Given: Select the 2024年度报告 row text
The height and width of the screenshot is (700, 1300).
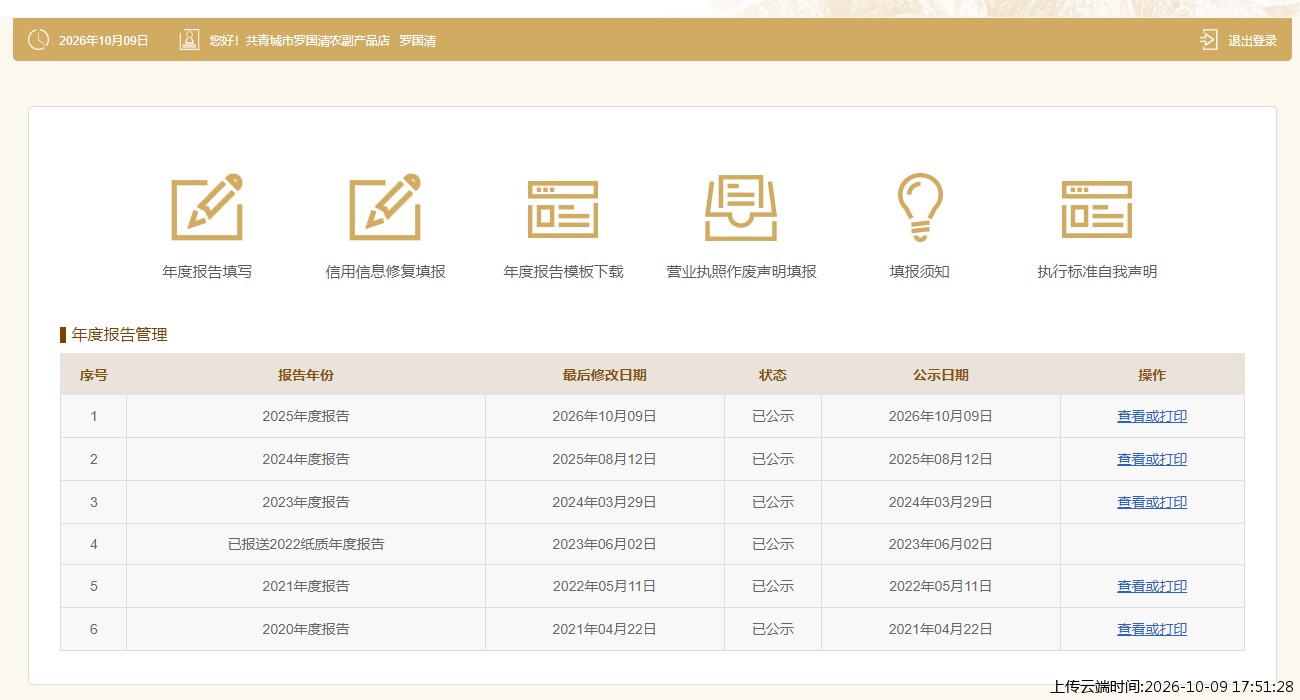Looking at the screenshot, I should (306, 459).
